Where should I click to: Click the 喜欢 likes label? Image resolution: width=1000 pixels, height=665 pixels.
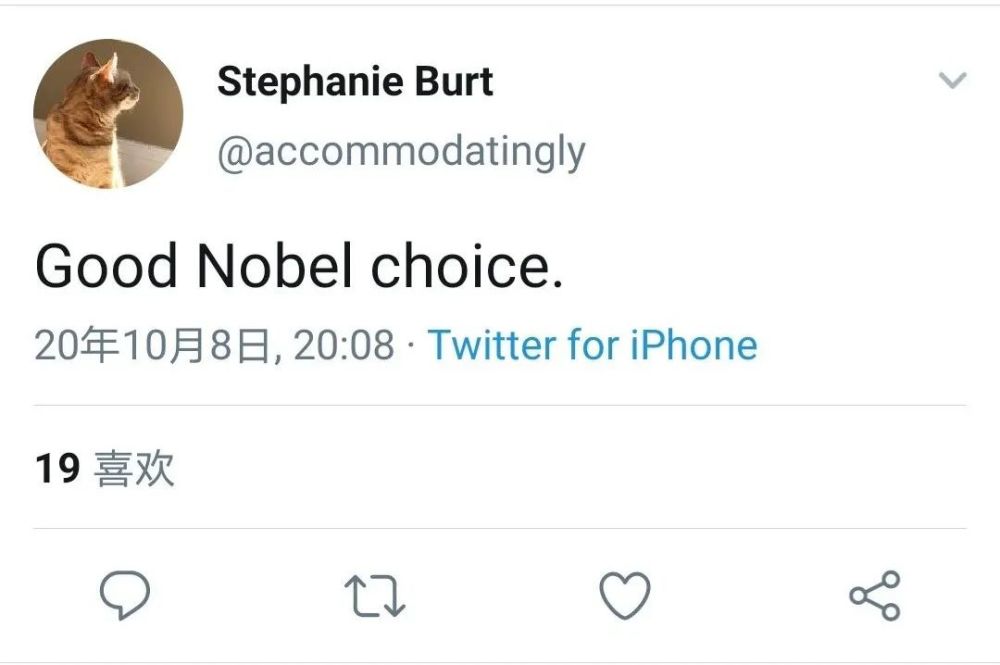(134, 468)
